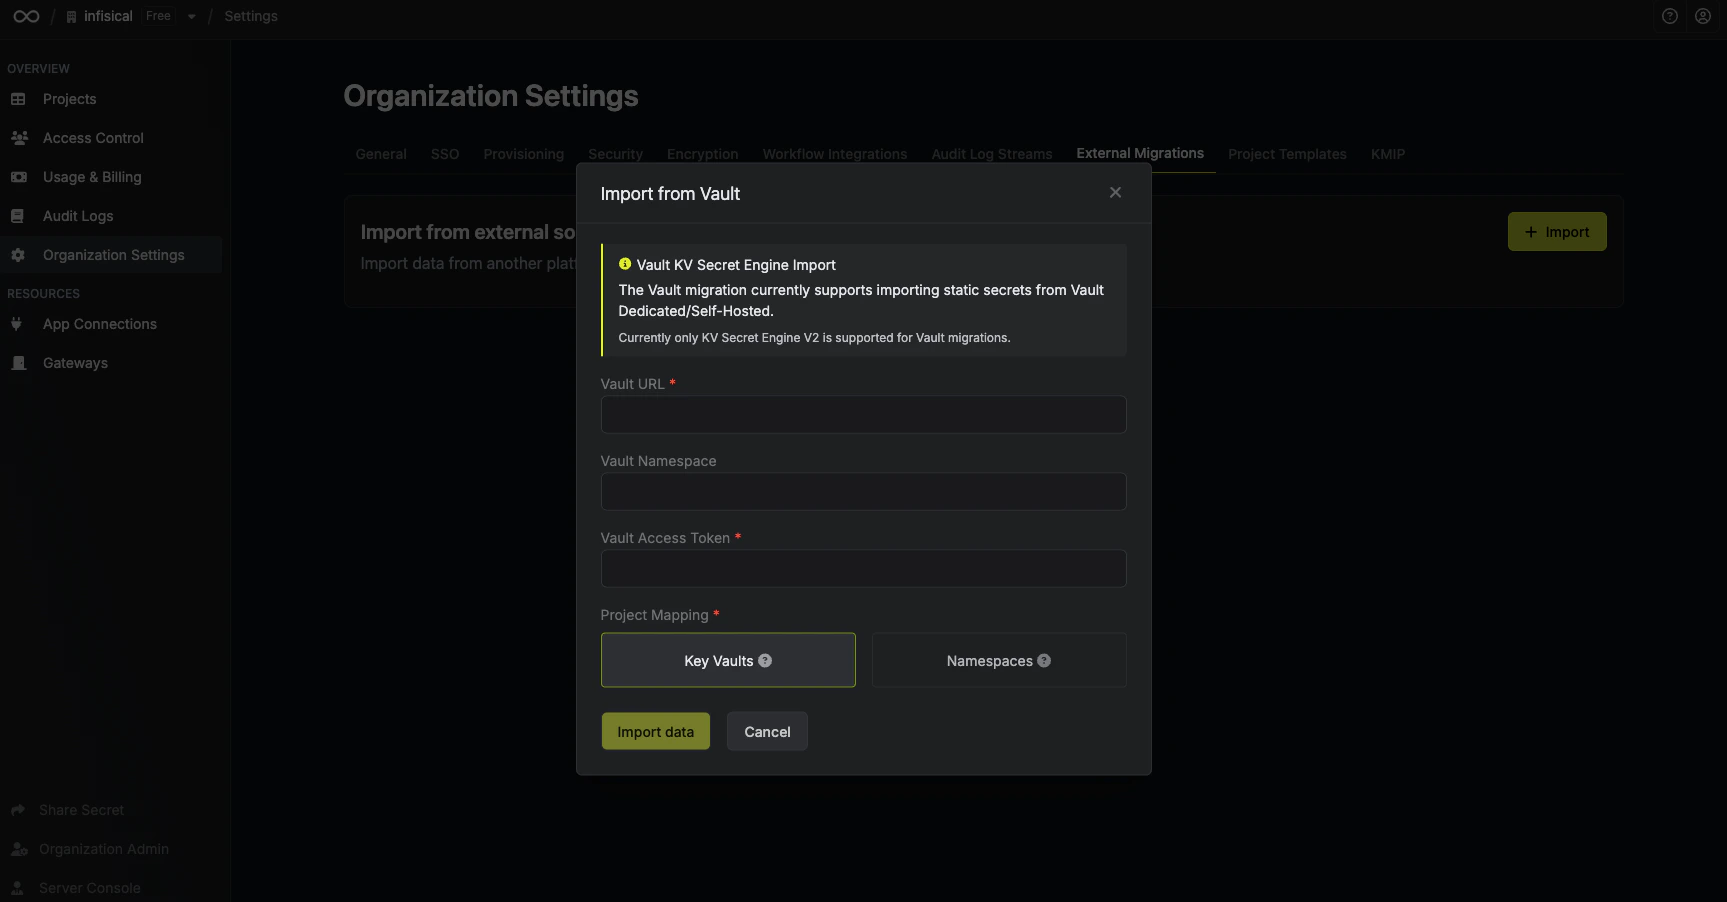Select the External Migrations tab
Screen dimensions: 1727x902
click(1140, 153)
